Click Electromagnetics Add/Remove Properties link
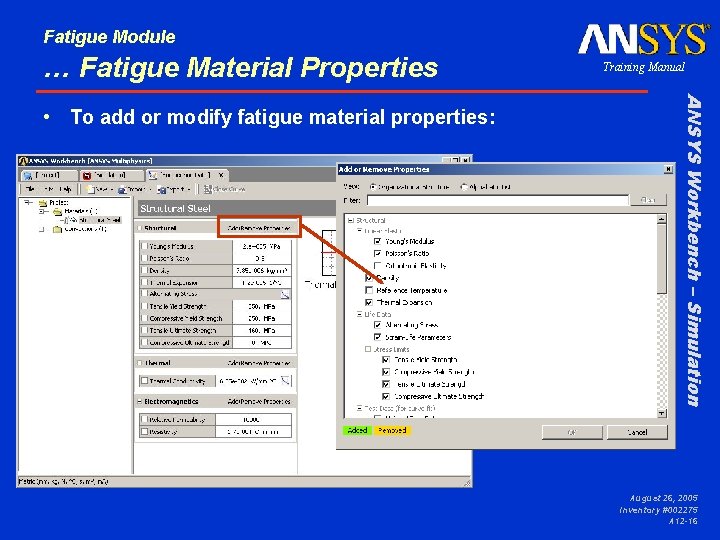 tap(259, 401)
